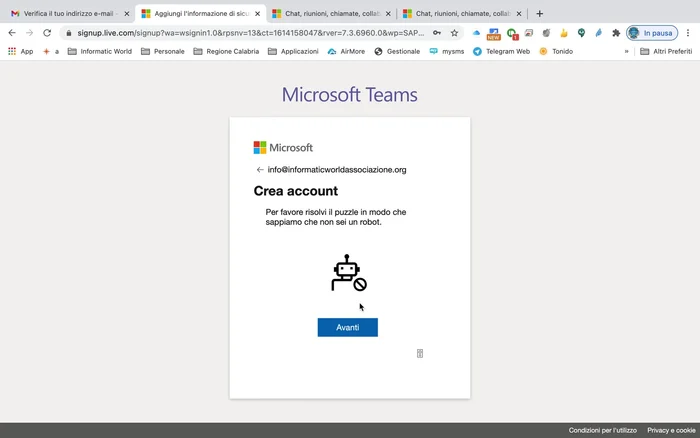Viewport: 700px width, 438px height.
Task: Switch to last Chat, riunioni, chiamate tab
Action: click(x=463, y=13)
